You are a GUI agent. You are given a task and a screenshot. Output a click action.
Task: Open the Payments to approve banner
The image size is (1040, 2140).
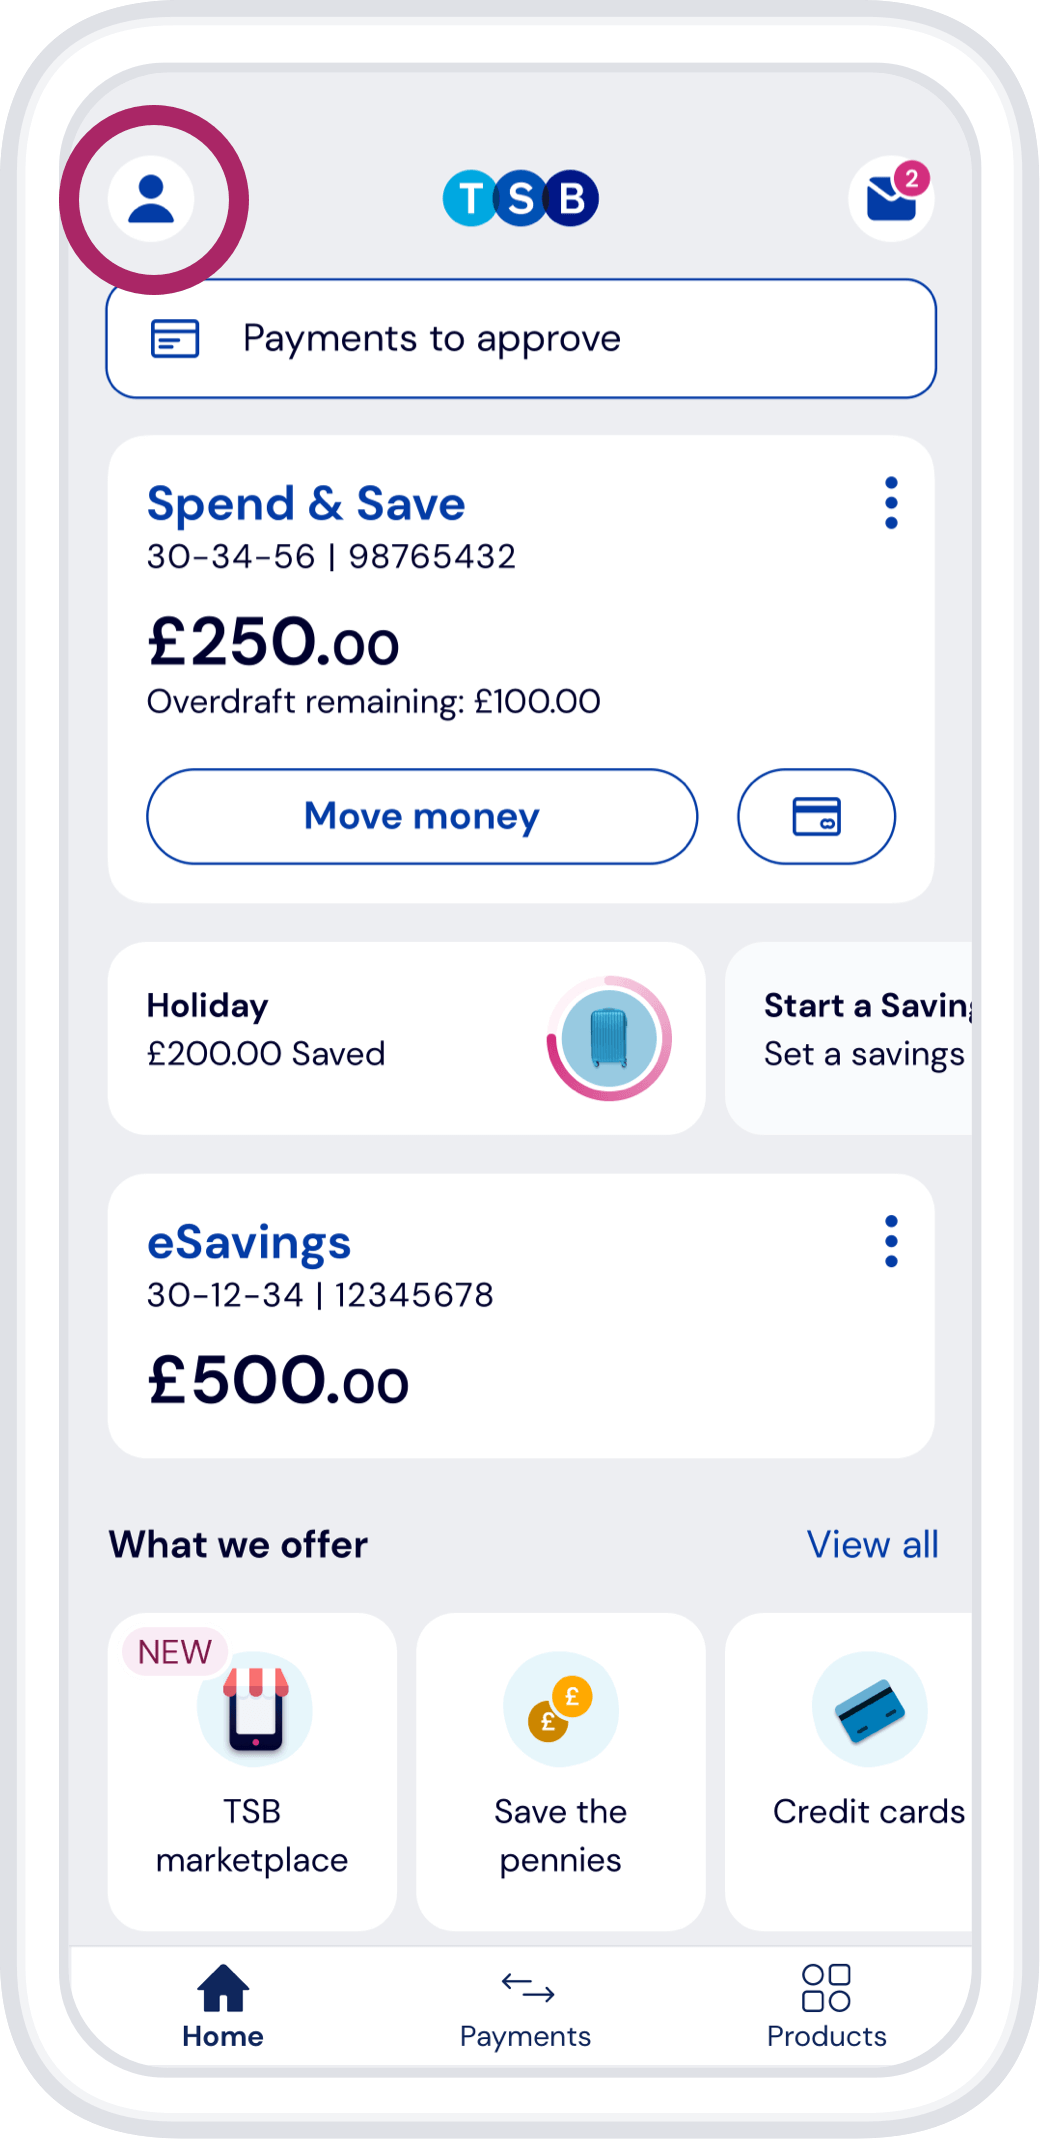[521, 339]
